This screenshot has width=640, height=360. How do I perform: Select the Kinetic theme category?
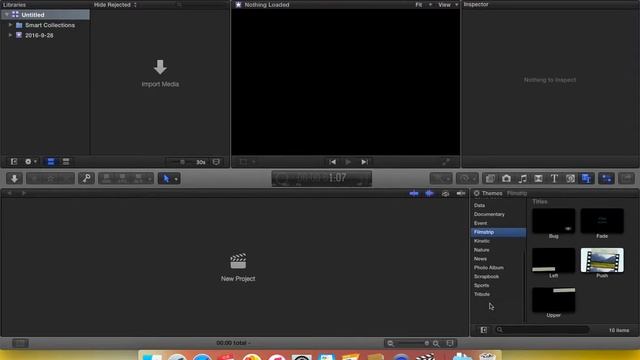(x=482, y=241)
